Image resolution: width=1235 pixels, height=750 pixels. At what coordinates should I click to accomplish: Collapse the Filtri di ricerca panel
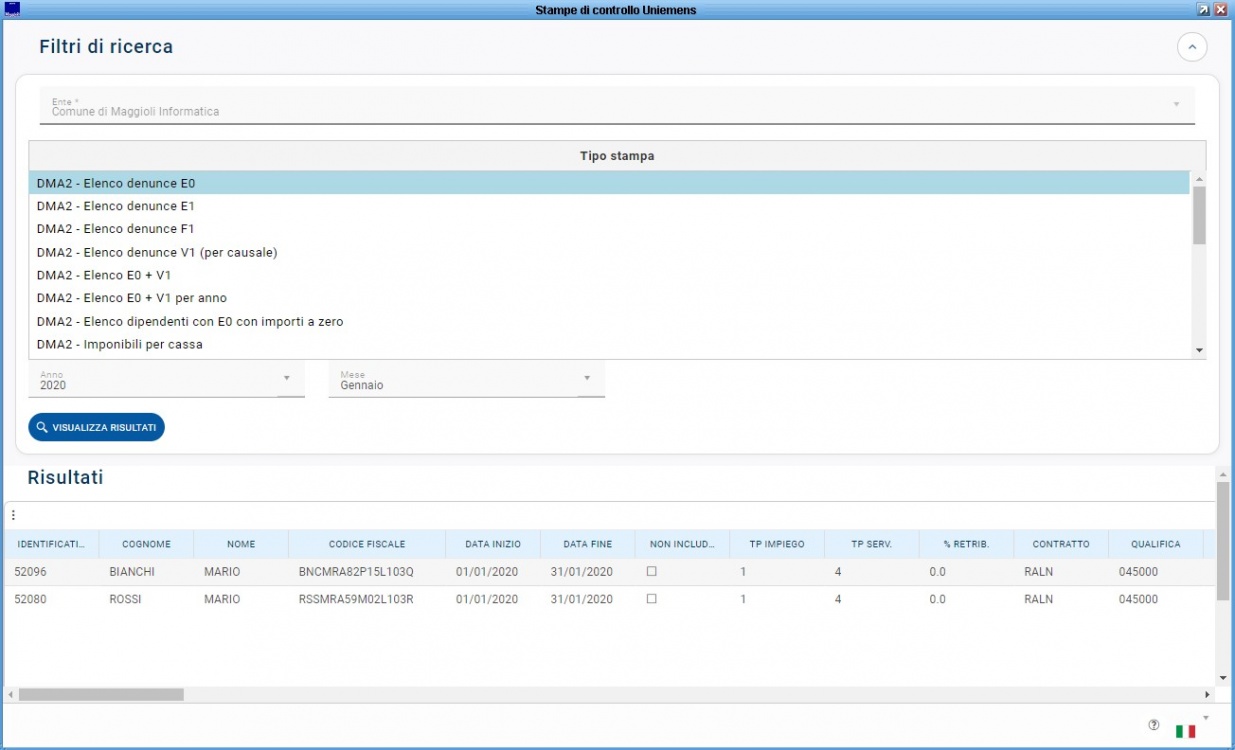(x=1192, y=47)
